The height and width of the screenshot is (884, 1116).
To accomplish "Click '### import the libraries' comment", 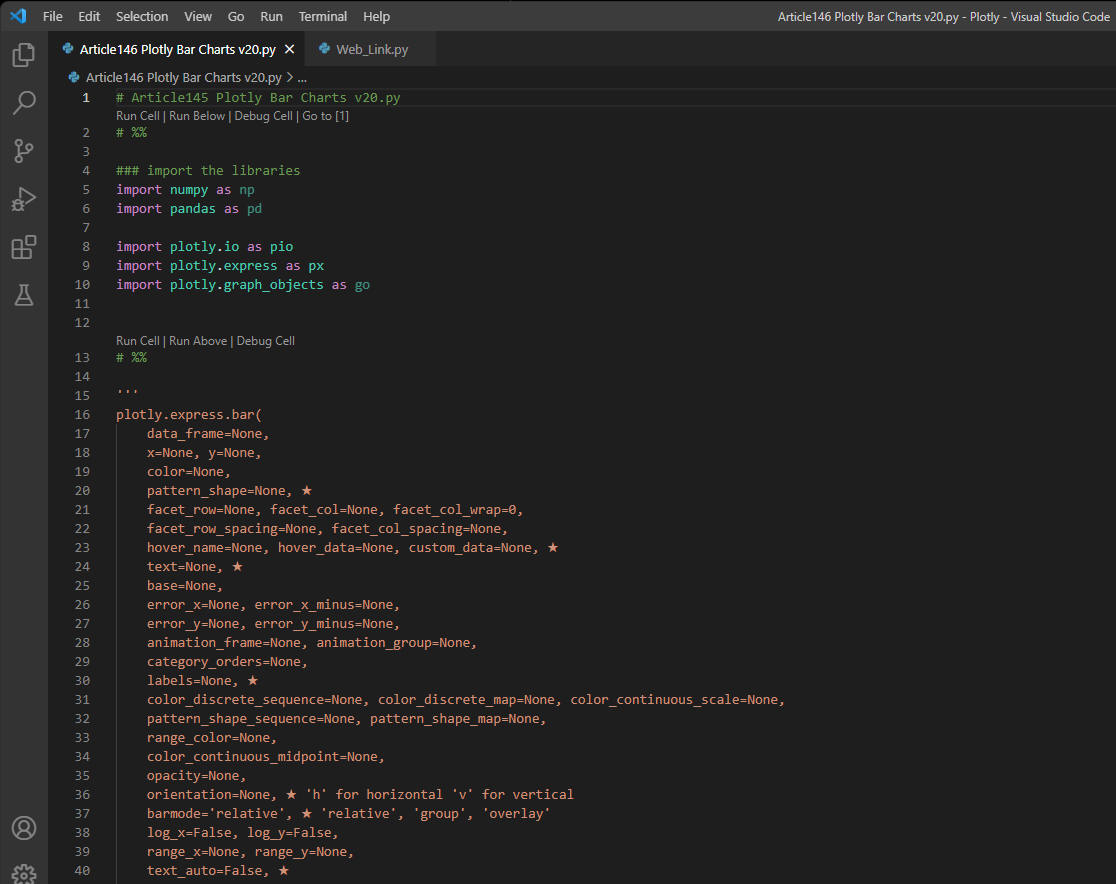I will click(x=208, y=171).
